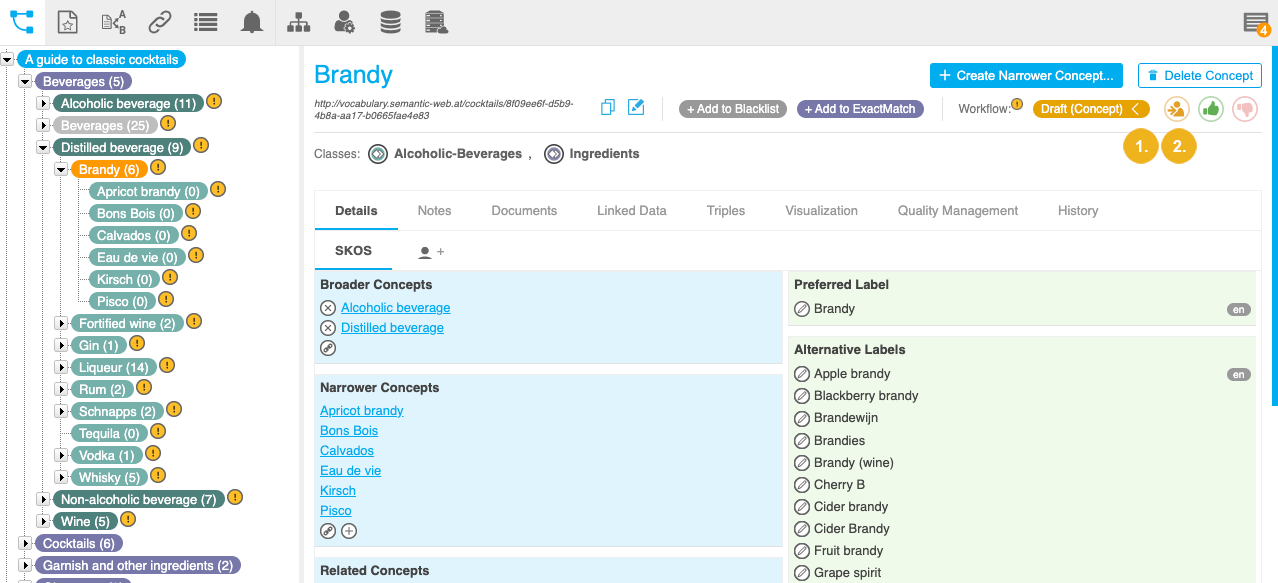Open the link management toolbar icon
Image resolution: width=1278 pixels, height=583 pixels.
point(159,20)
